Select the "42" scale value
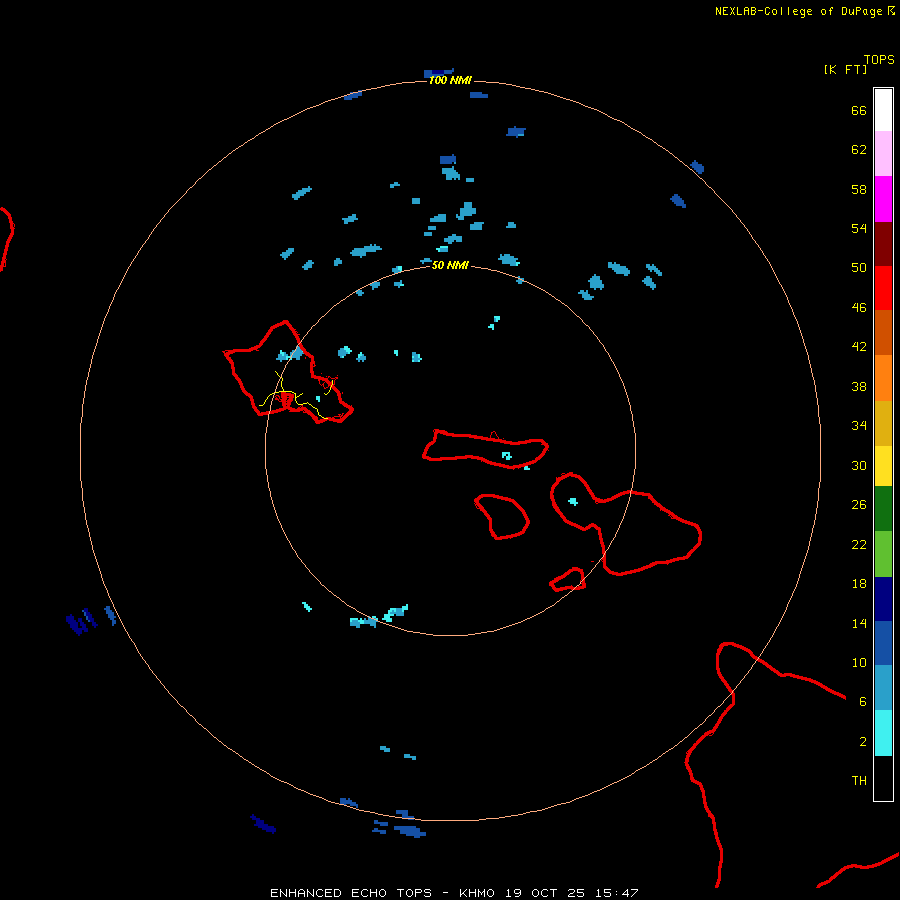Image resolution: width=900 pixels, height=900 pixels. (x=859, y=347)
